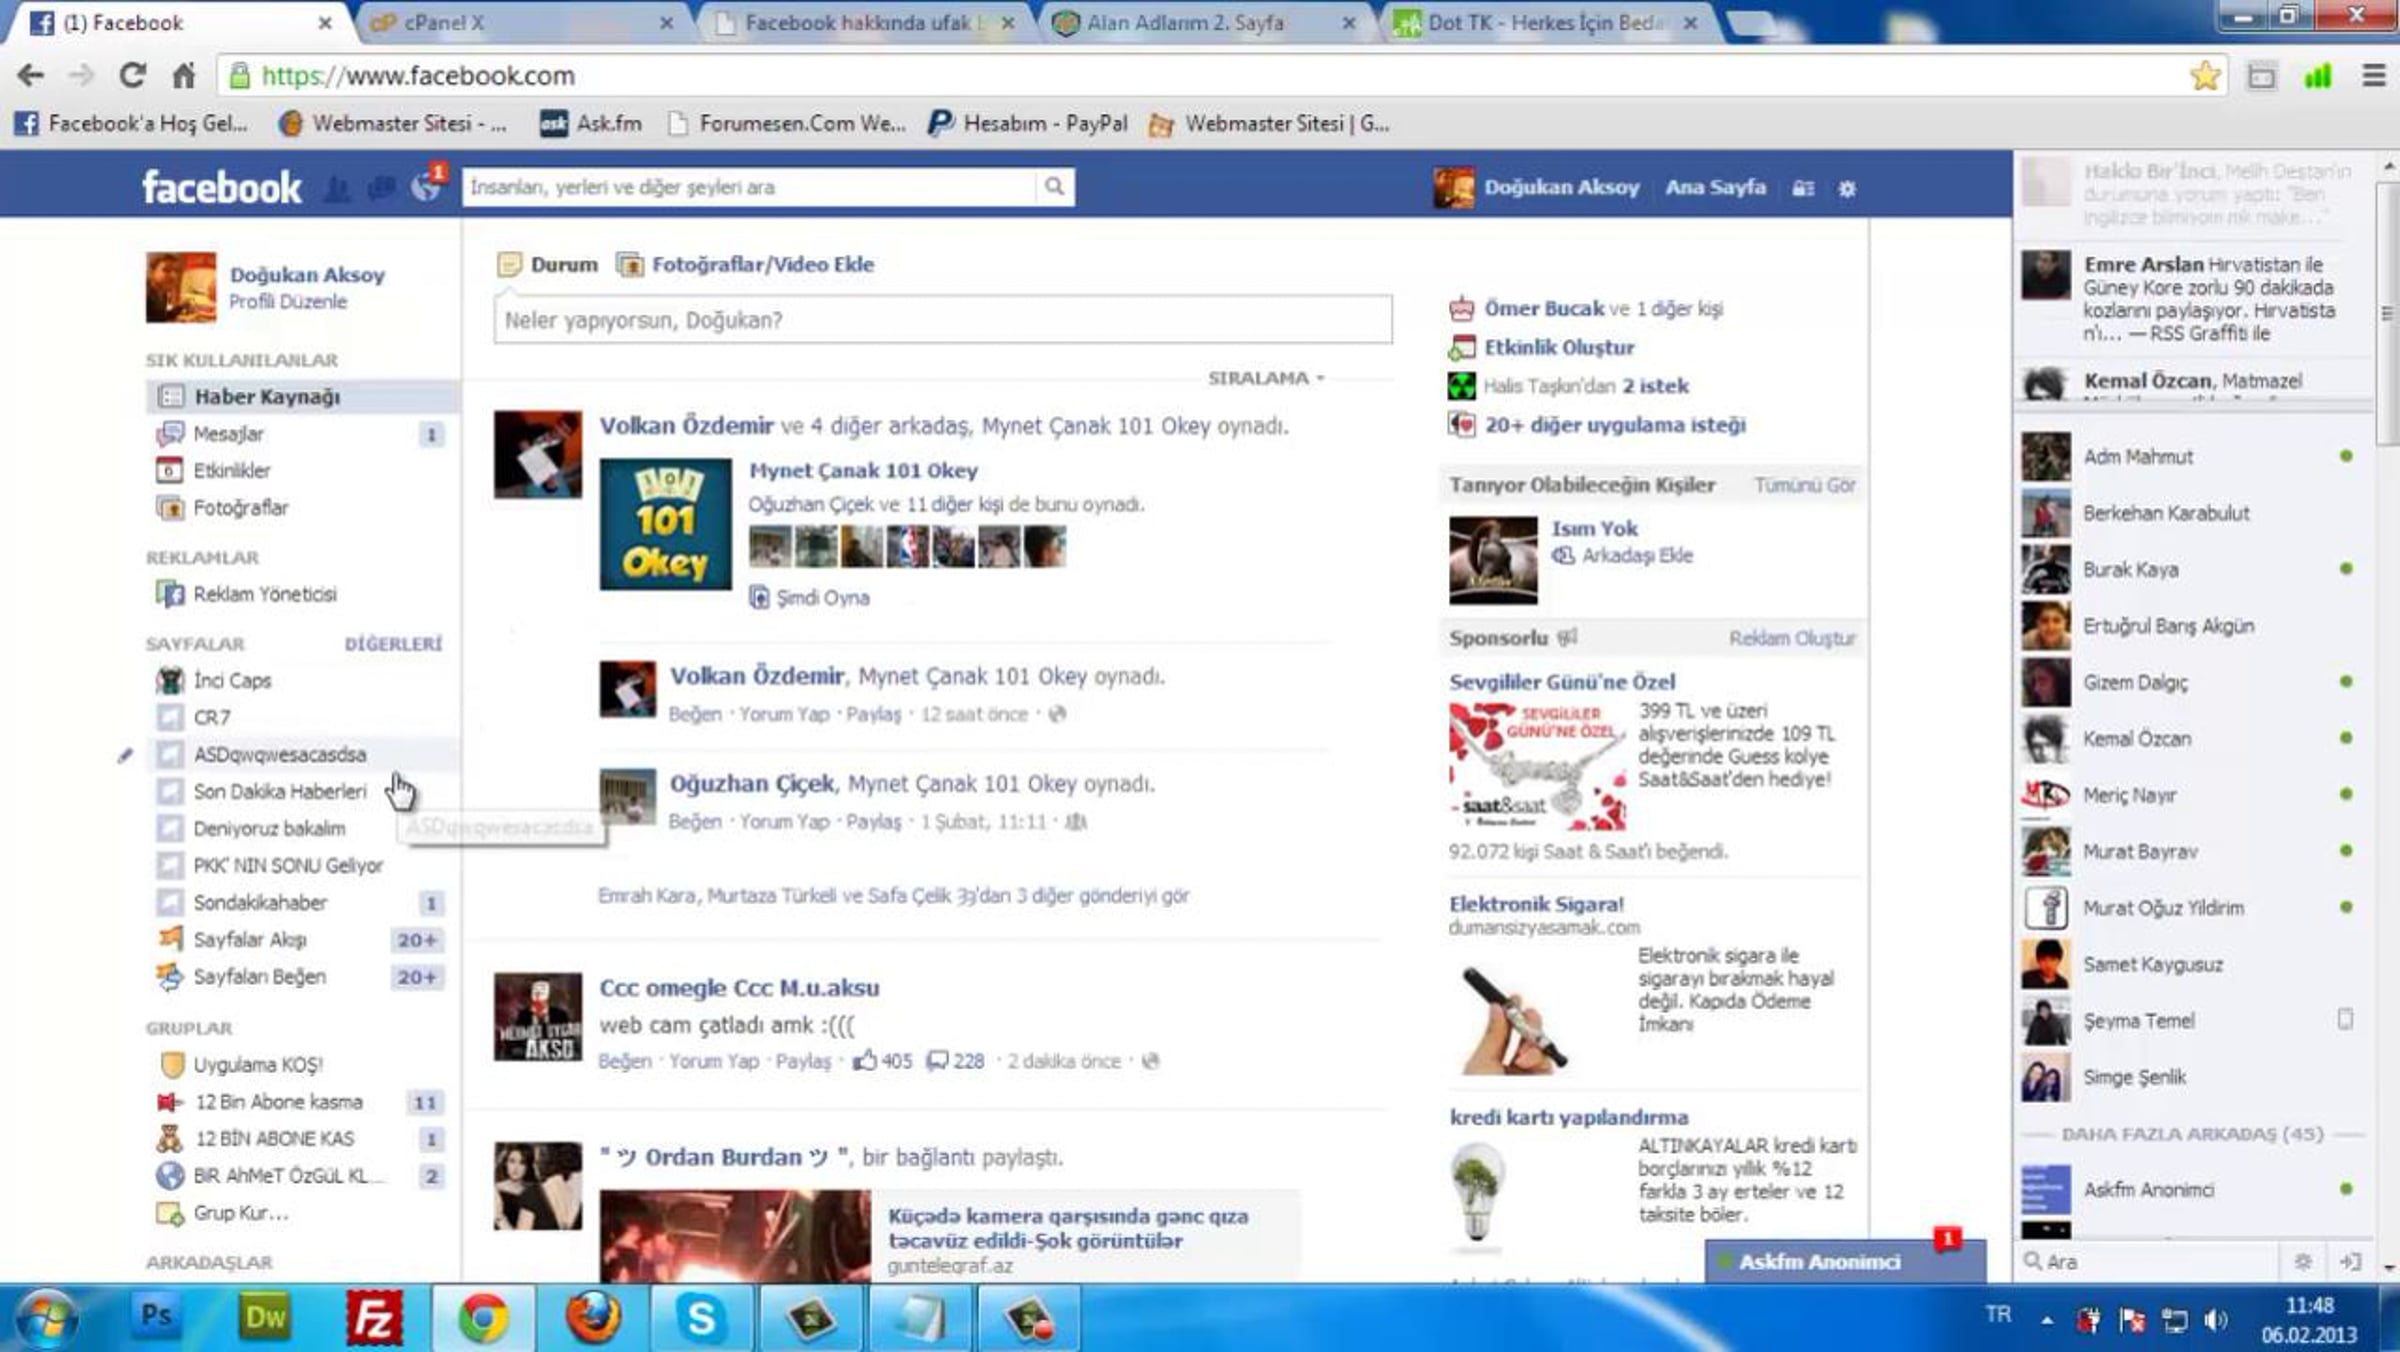This screenshot has height=1352, width=2400.
Task: Open Mynet Çanak 101 Okey game thumbnail
Action: pos(665,524)
